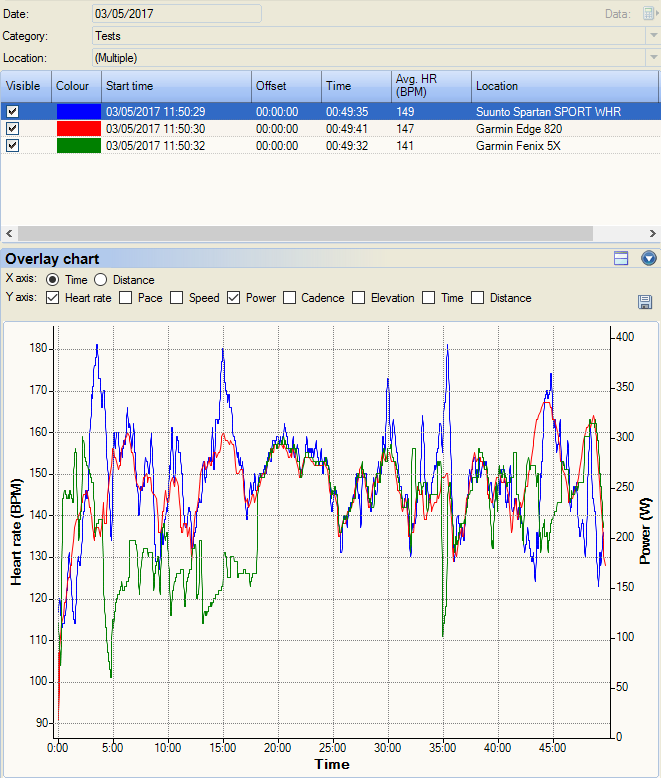The width and height of the screenshot is (661, 778).
Task: Expand the Location dropdown showing (Multiple)
Action: pyautogui.click(x=652, y=58)
